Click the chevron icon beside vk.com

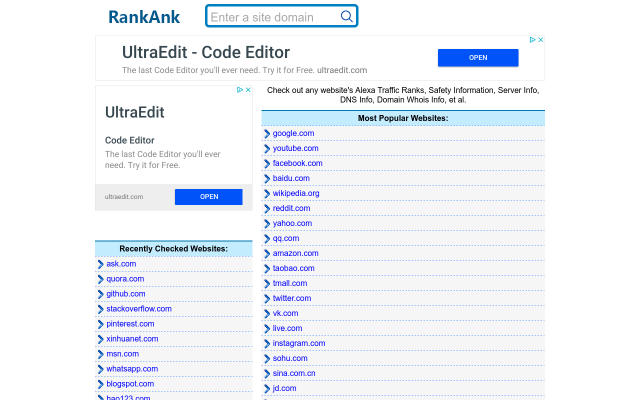(267, 314)
